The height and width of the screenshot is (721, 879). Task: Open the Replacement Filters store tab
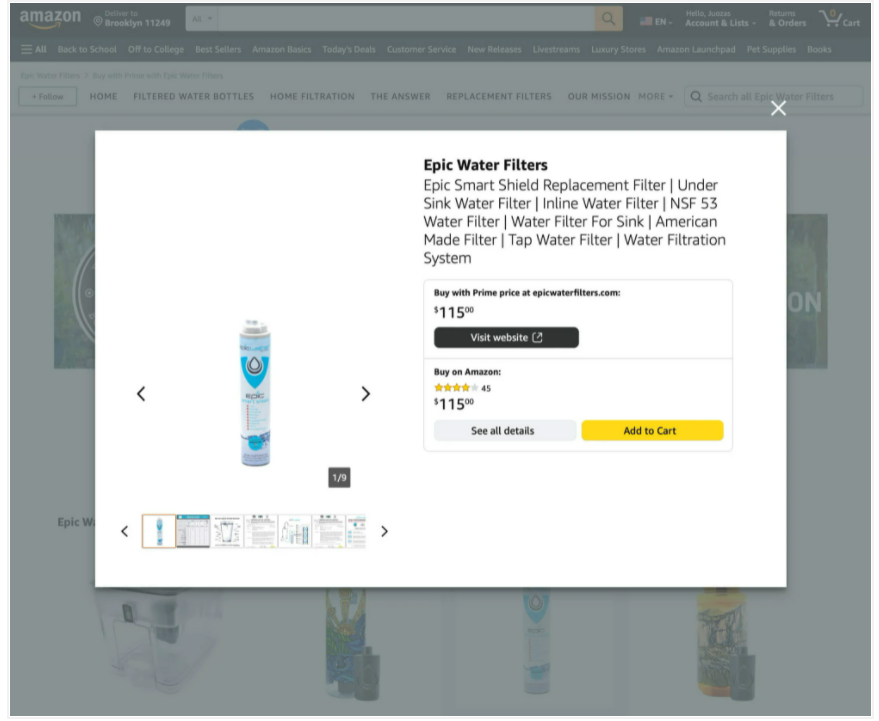[x=498, y=97]
